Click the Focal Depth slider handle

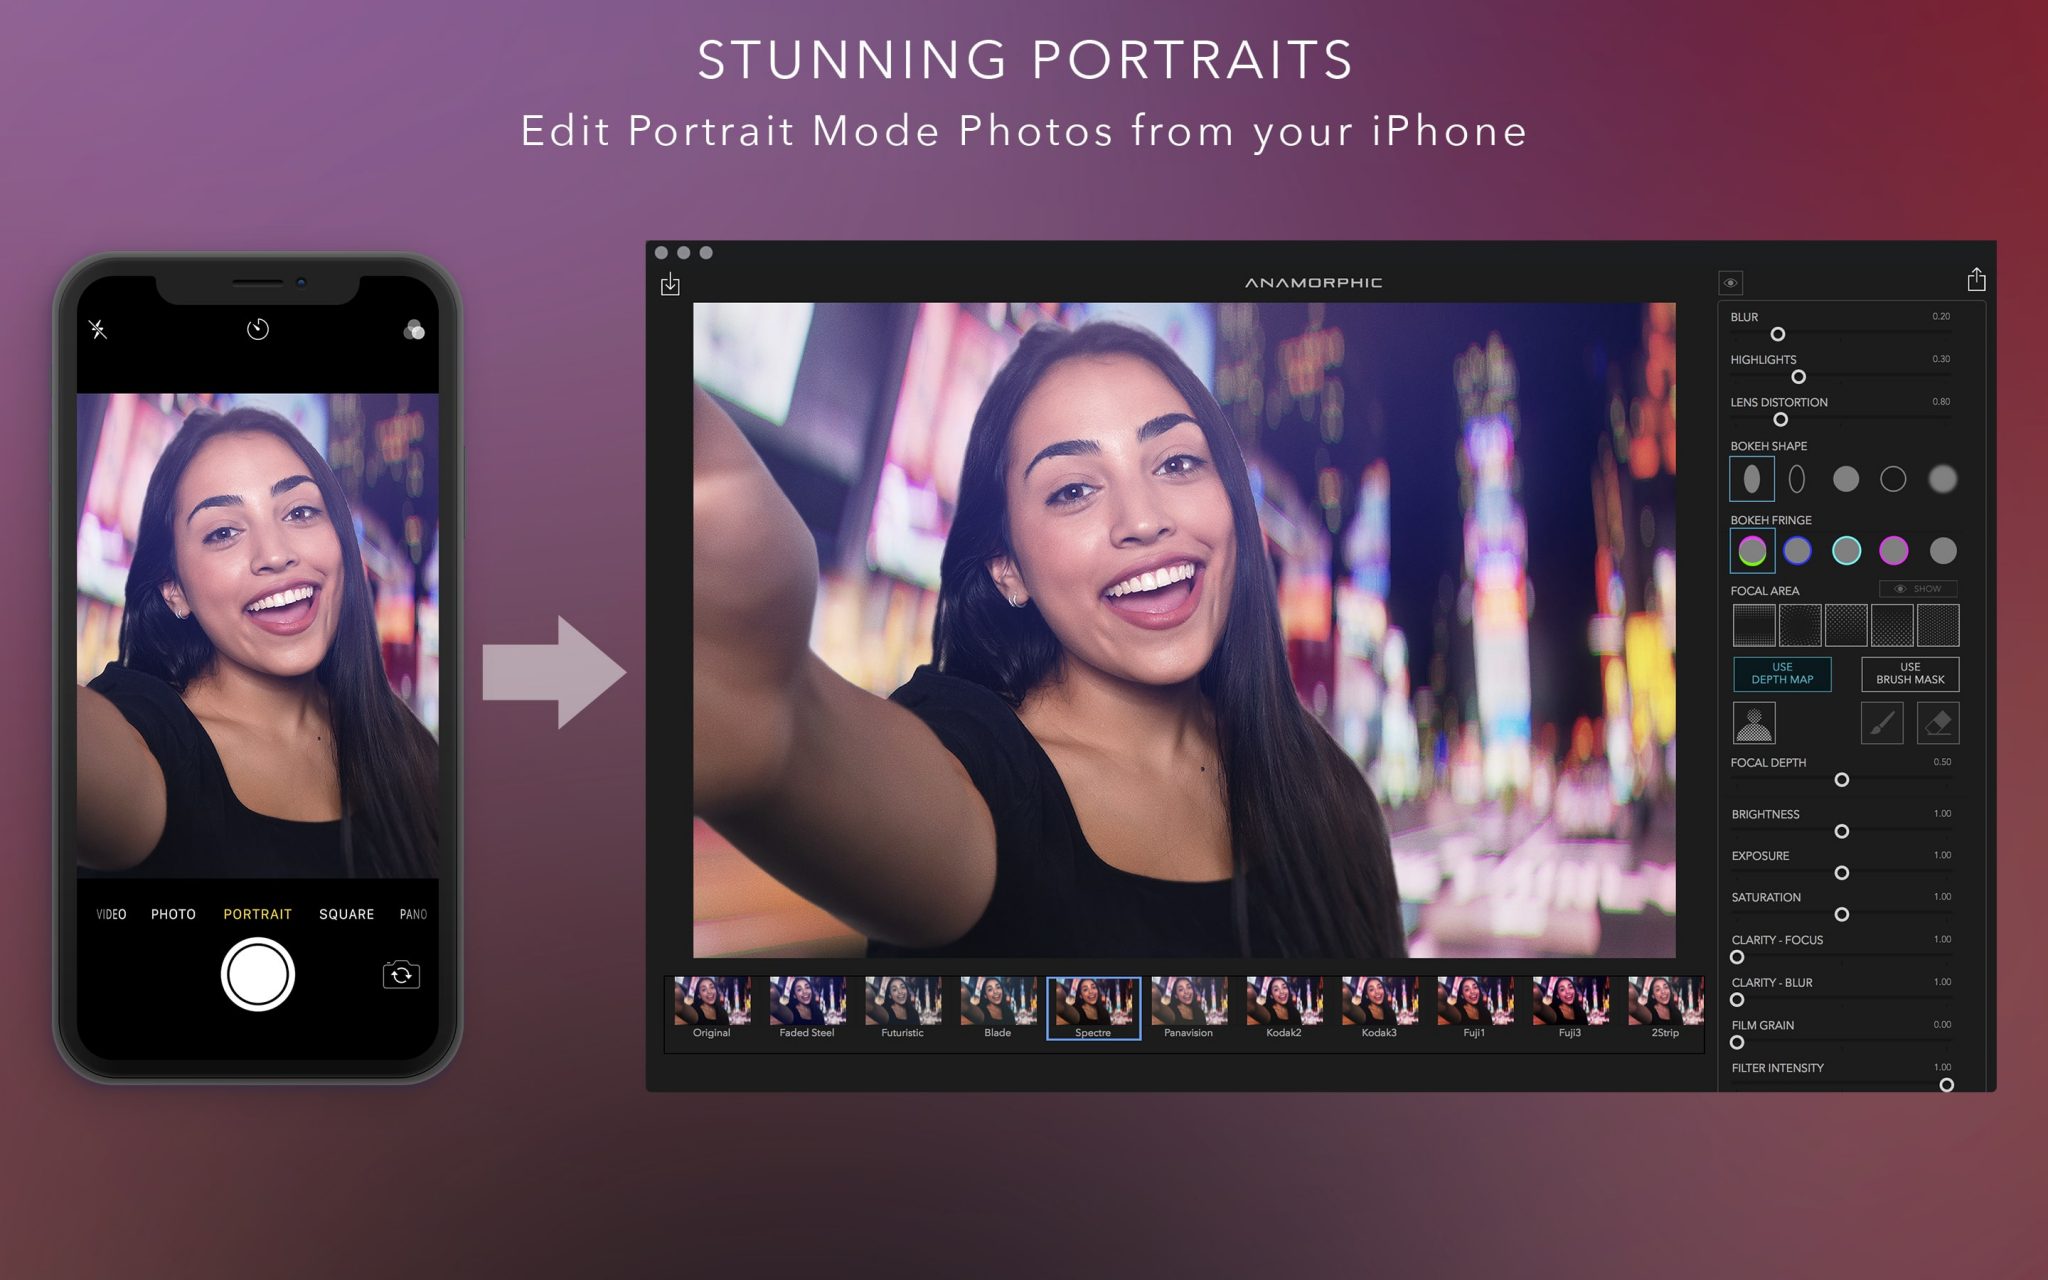coord(1842,781)
